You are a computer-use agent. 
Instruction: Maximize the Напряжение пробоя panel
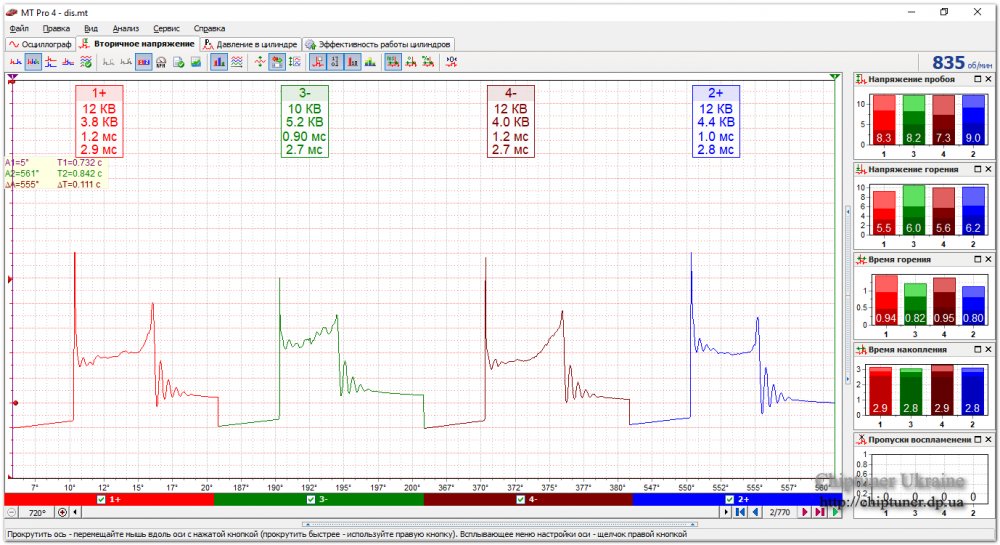coord(978,79)
